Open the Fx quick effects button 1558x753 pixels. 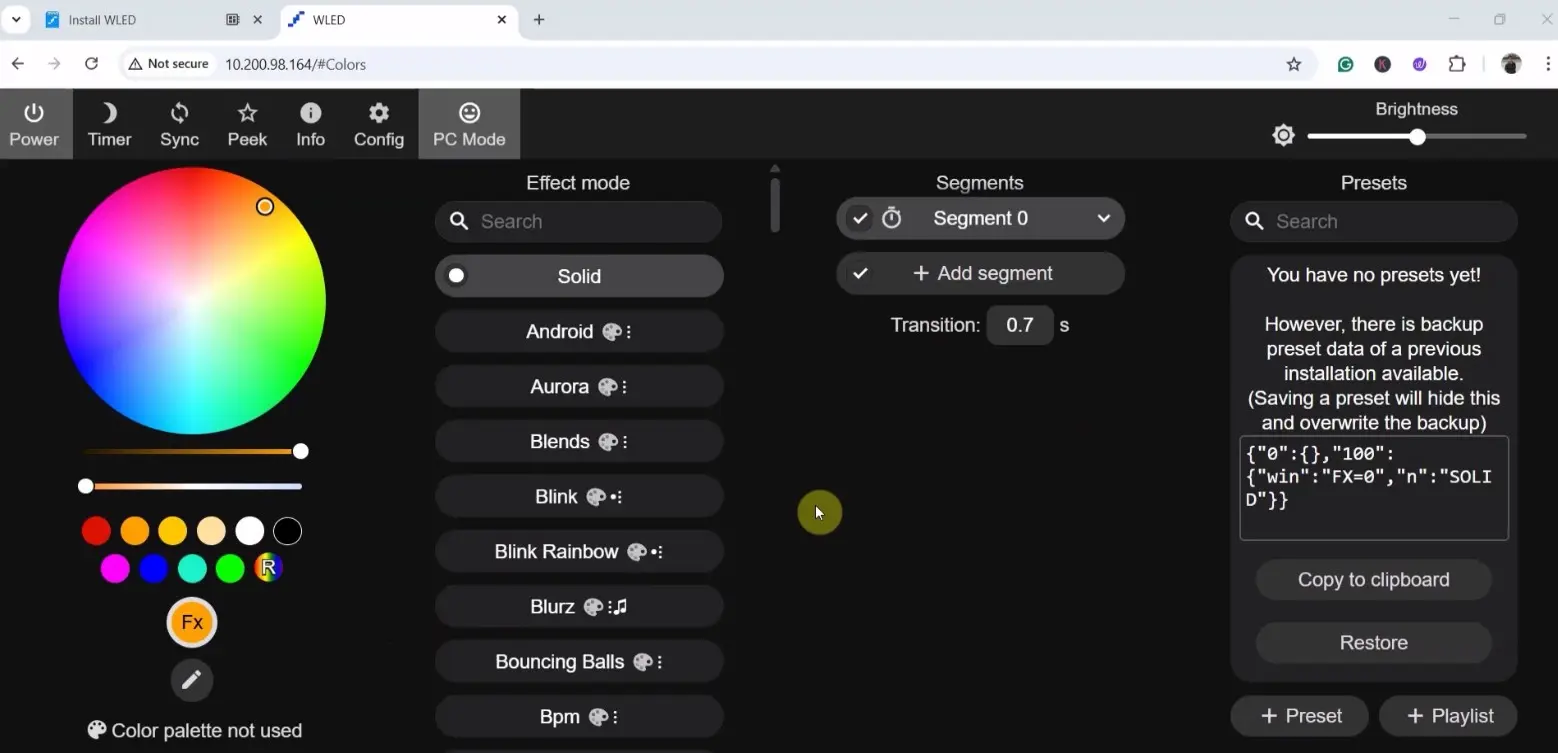point(190,622)
